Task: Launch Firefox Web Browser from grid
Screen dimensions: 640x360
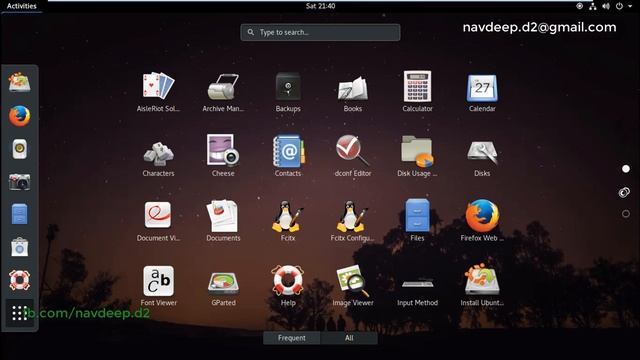Action: [x=482, y=221]
